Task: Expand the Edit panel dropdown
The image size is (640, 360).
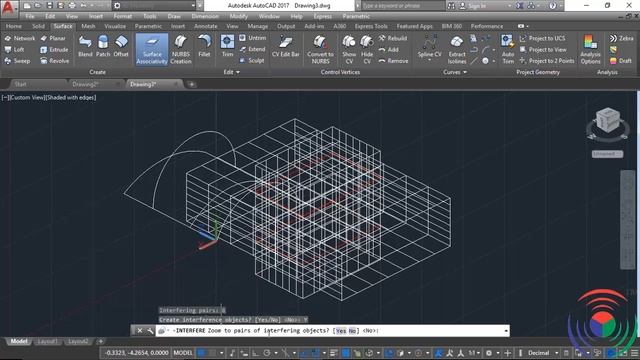Action: coord(231,72)
